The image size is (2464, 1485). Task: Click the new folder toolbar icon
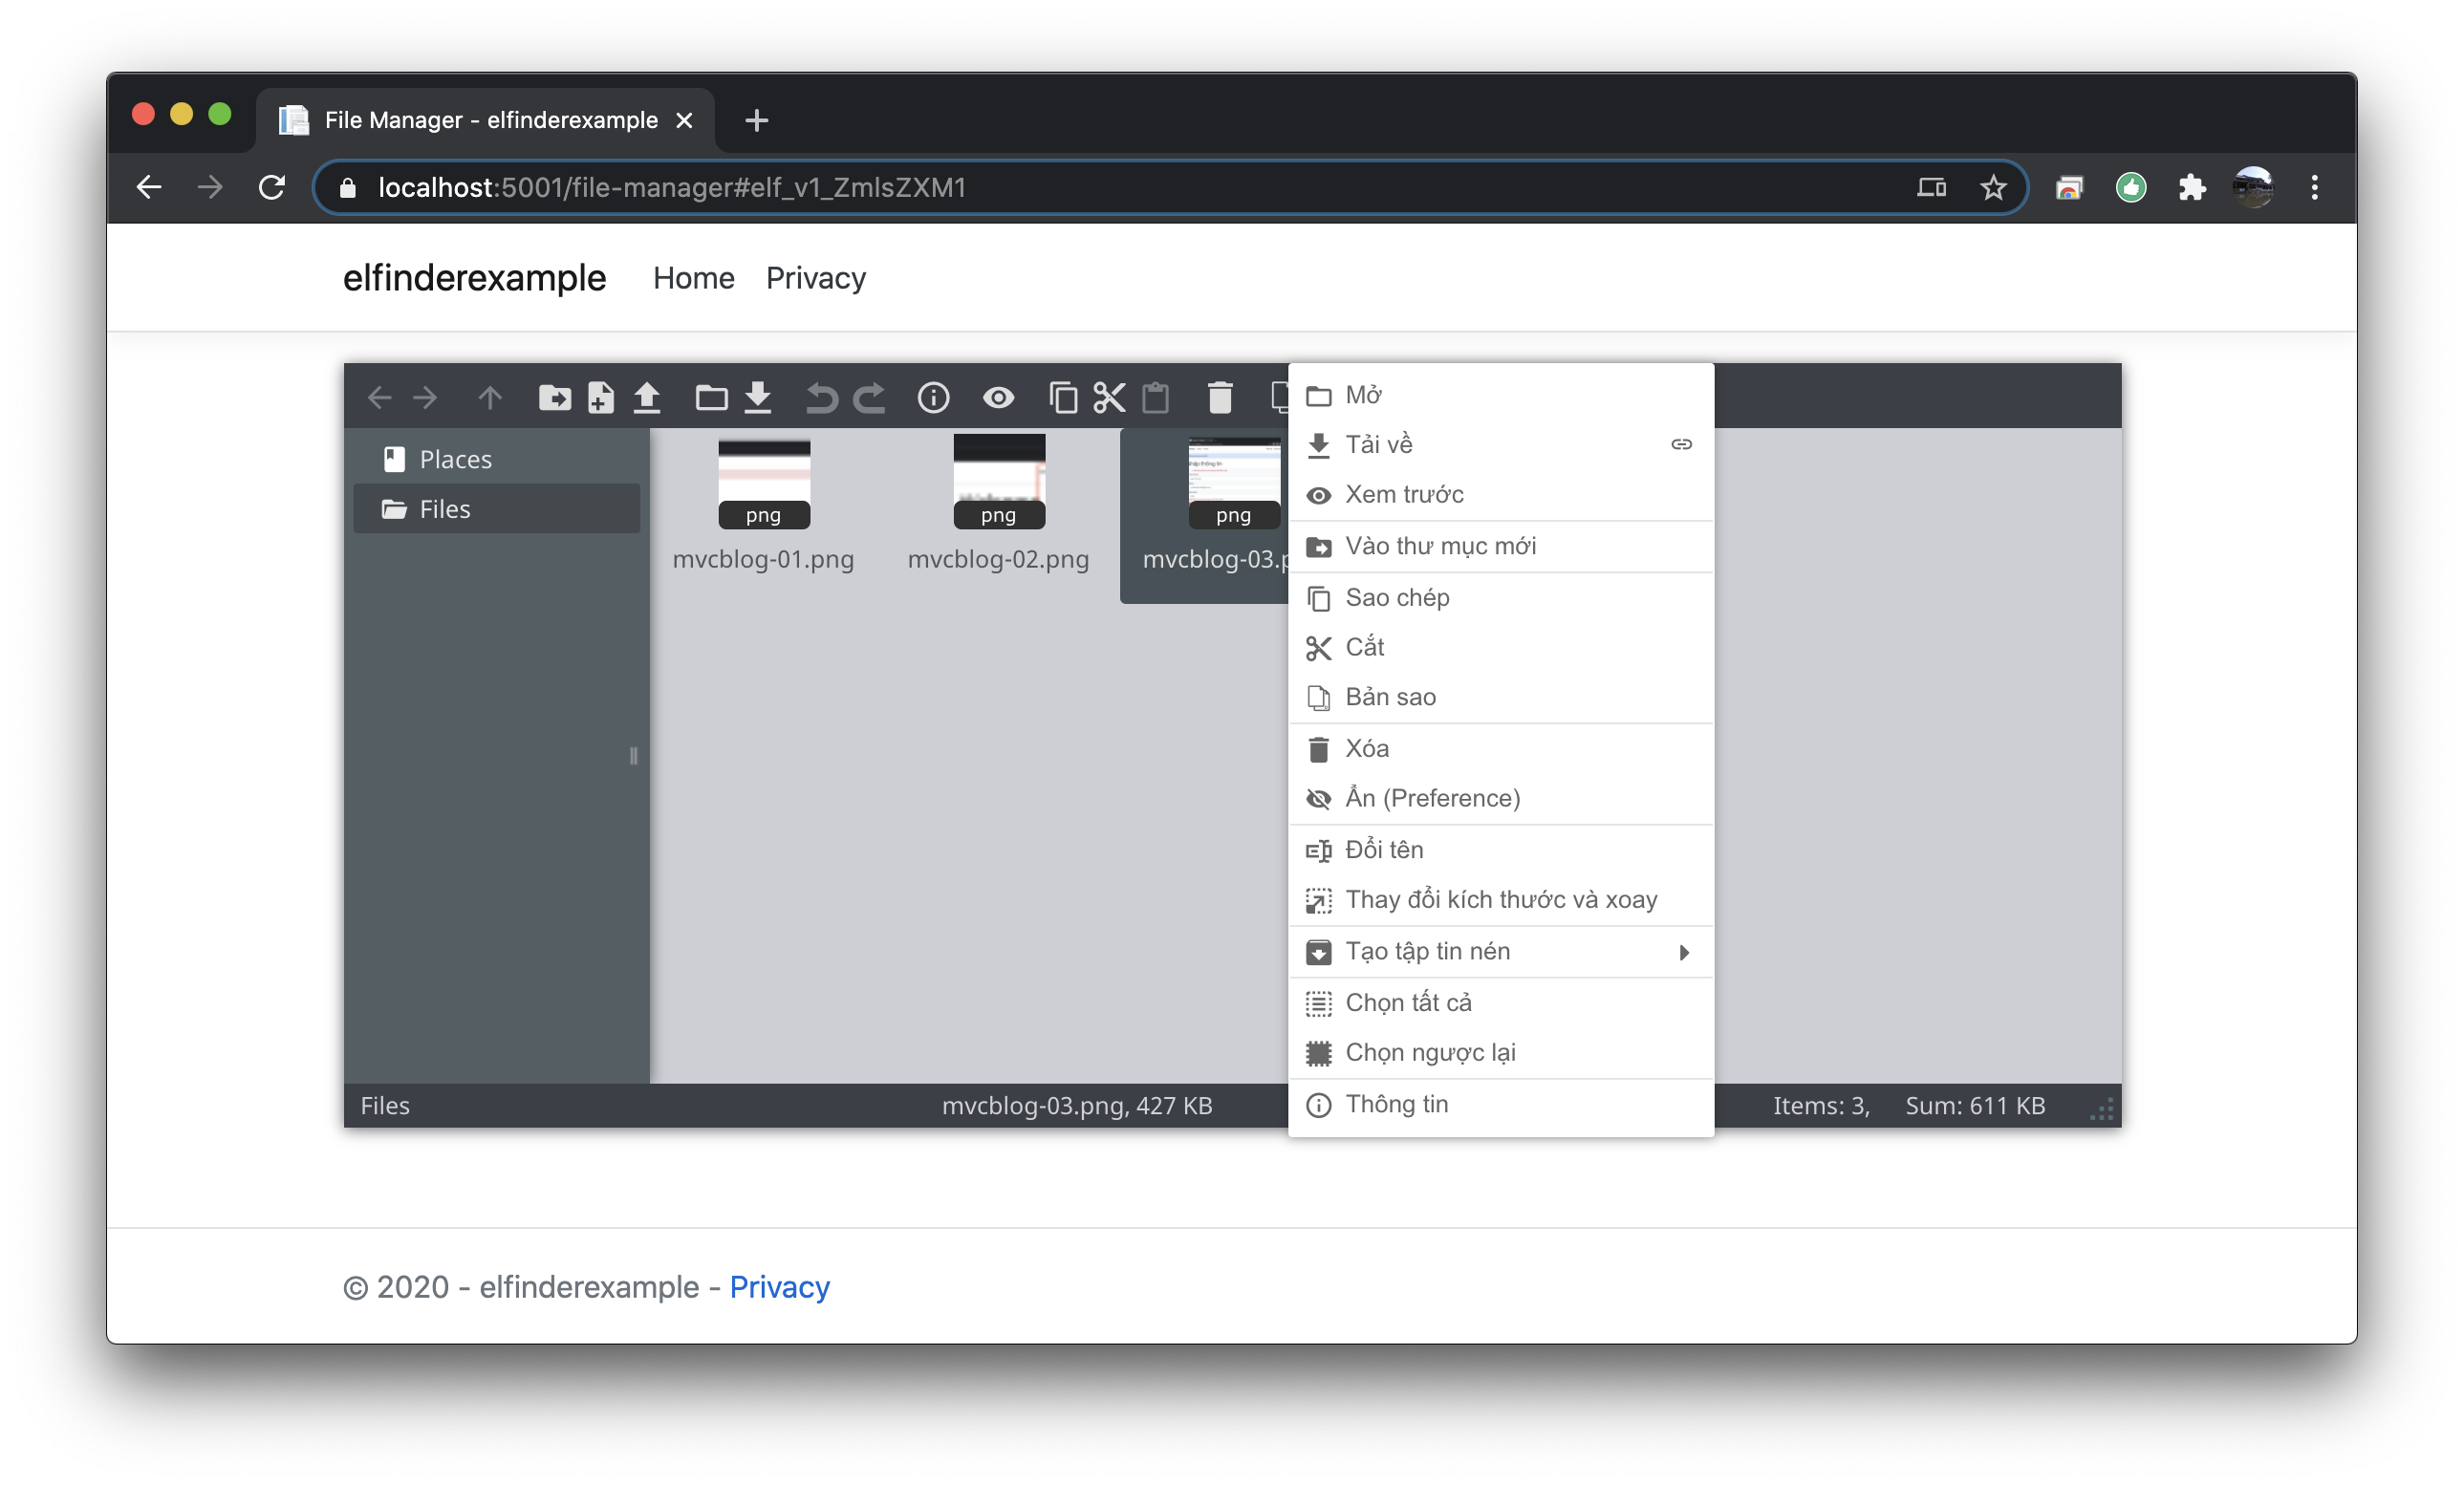click(554, 398)
